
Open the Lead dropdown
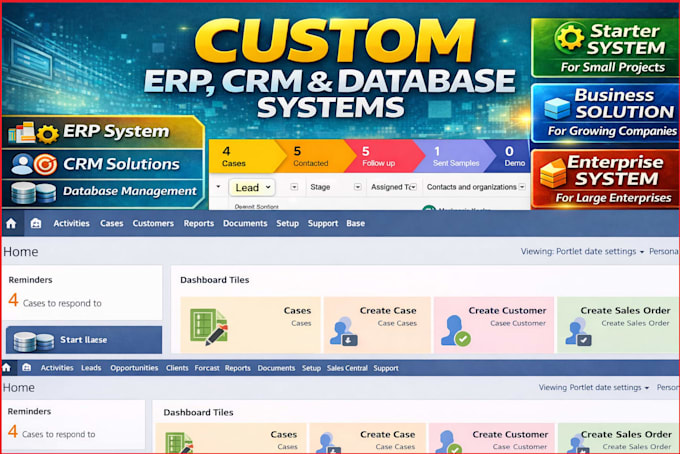[x=252, y=187]
